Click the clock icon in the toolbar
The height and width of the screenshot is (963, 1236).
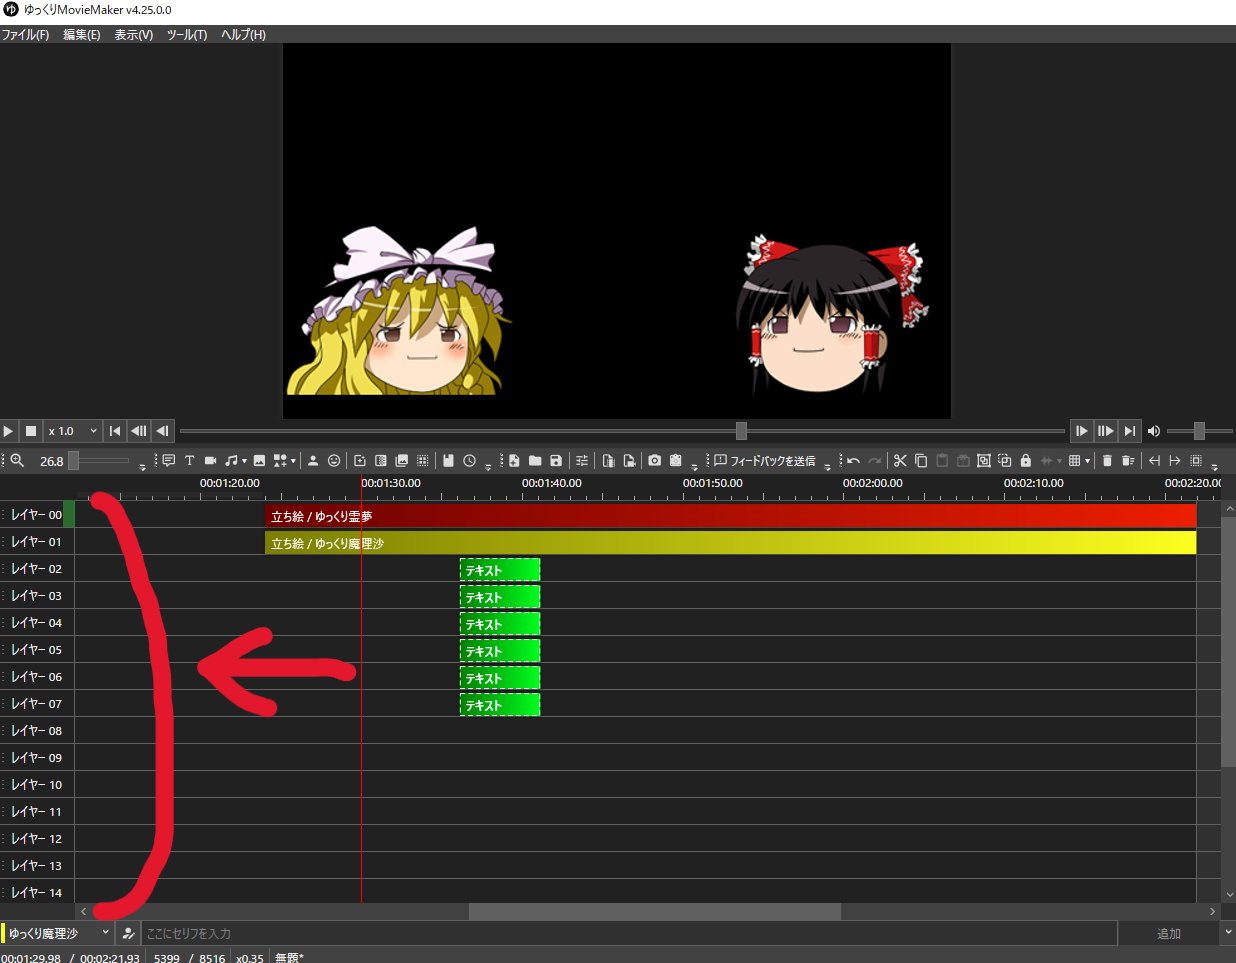(x=469, y=460)
